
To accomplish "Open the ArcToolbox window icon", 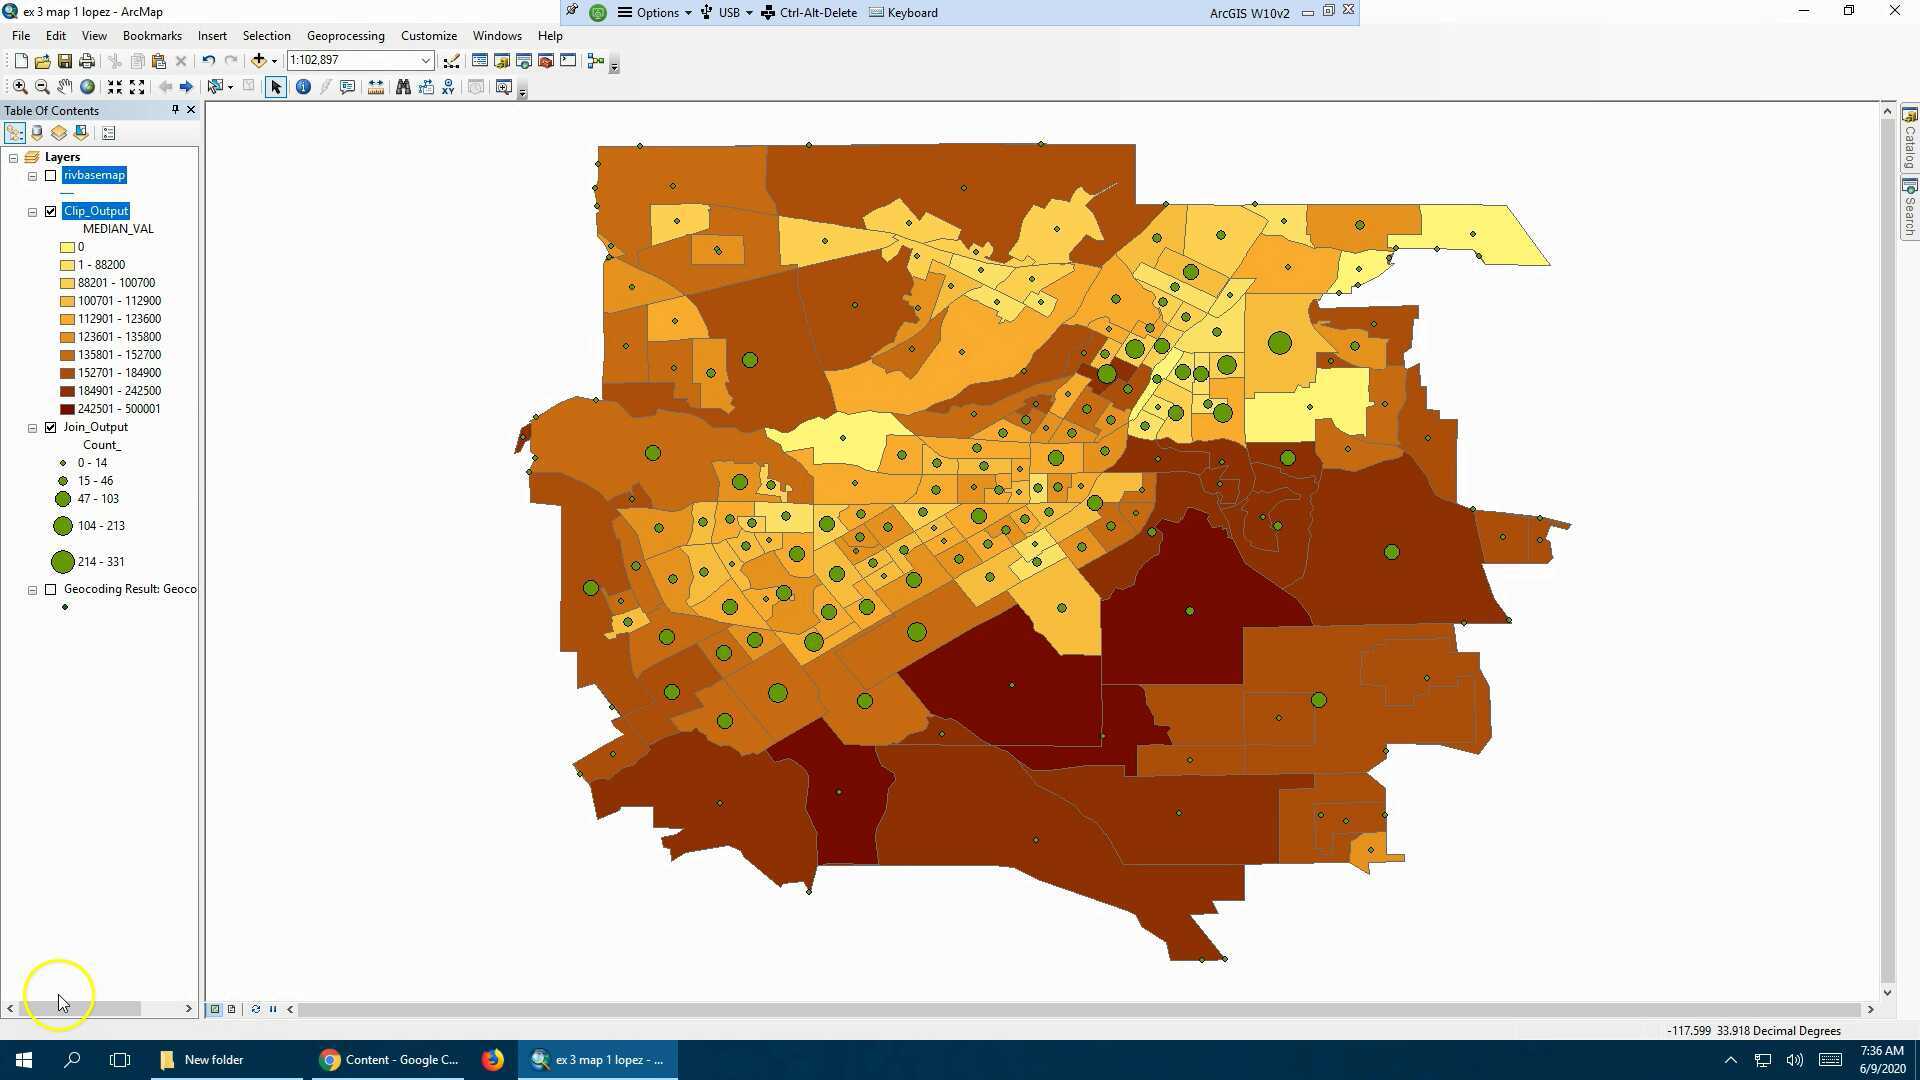I will tap(546, 61).
